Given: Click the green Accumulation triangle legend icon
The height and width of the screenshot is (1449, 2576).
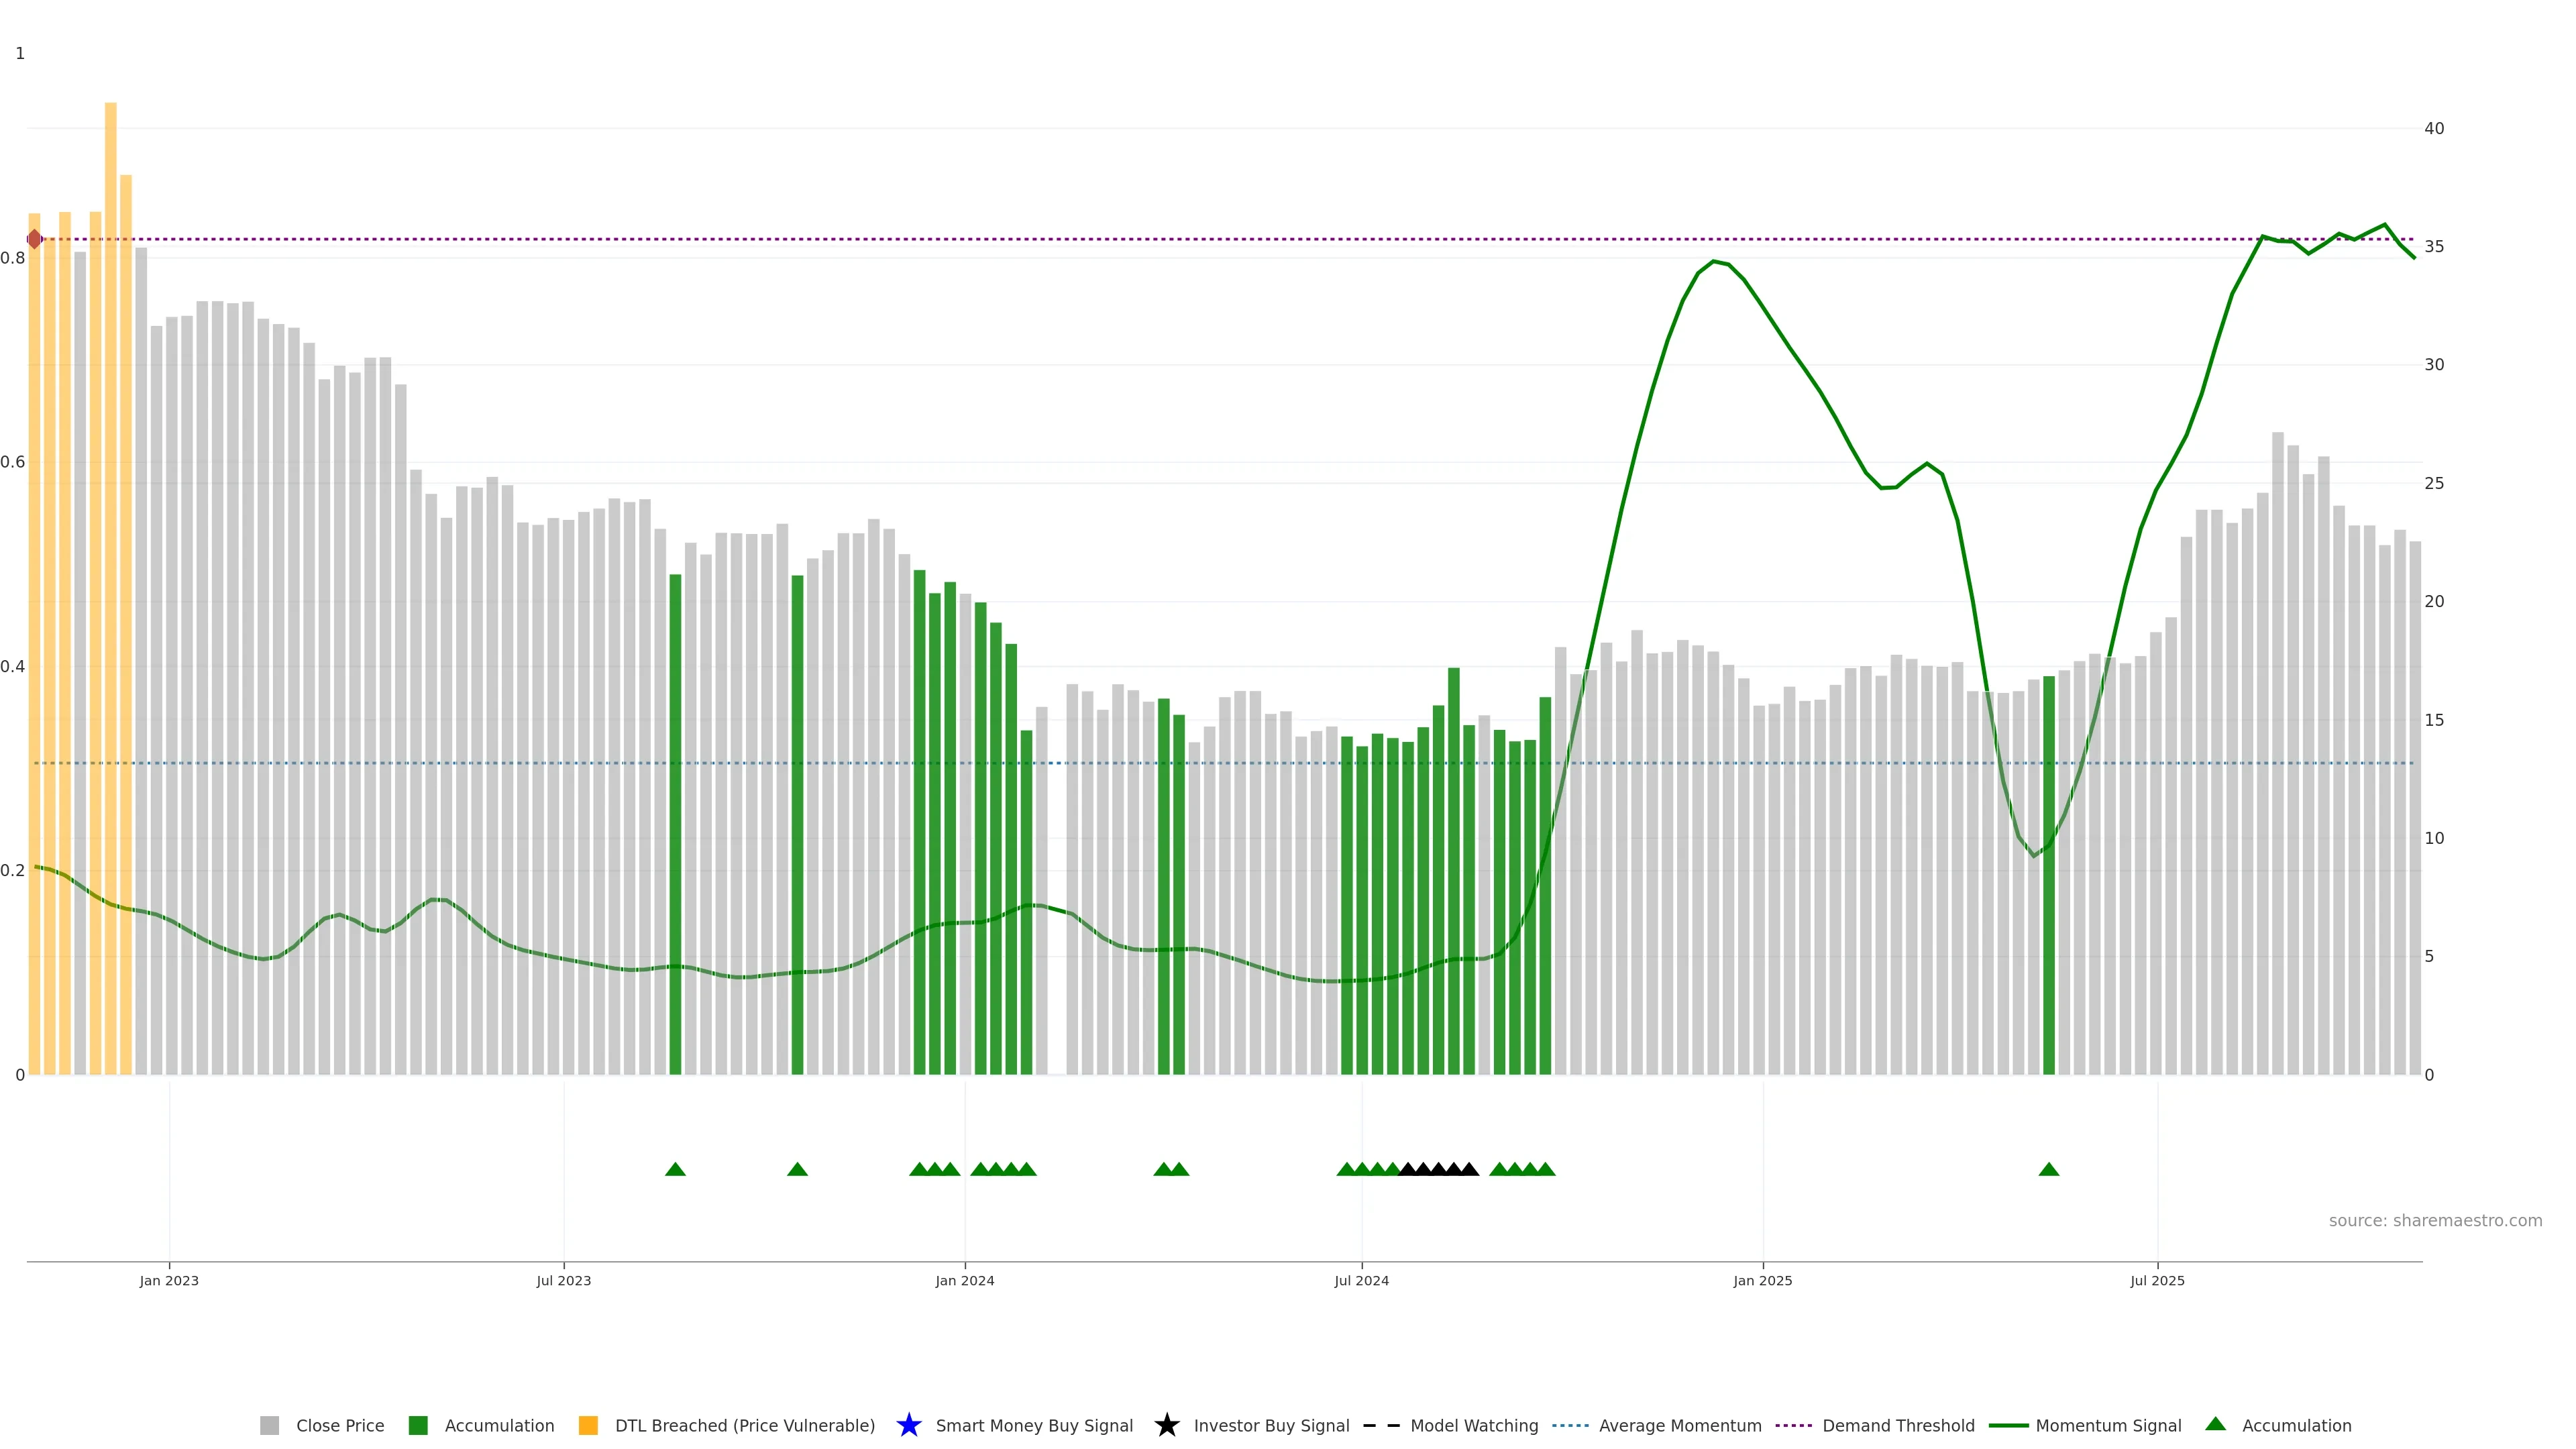Looking at the screenshot, I should (x=2215, y=1424).
